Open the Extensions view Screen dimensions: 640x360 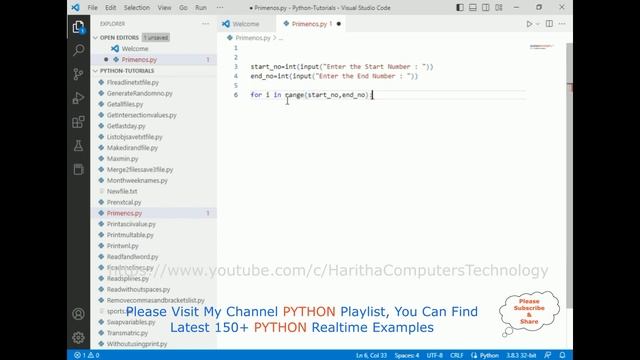click(x=78, y=122)
